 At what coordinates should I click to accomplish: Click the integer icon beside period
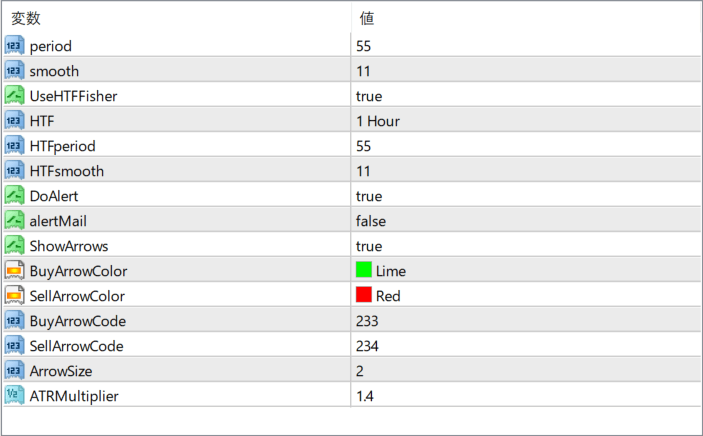tap(14, 46)
